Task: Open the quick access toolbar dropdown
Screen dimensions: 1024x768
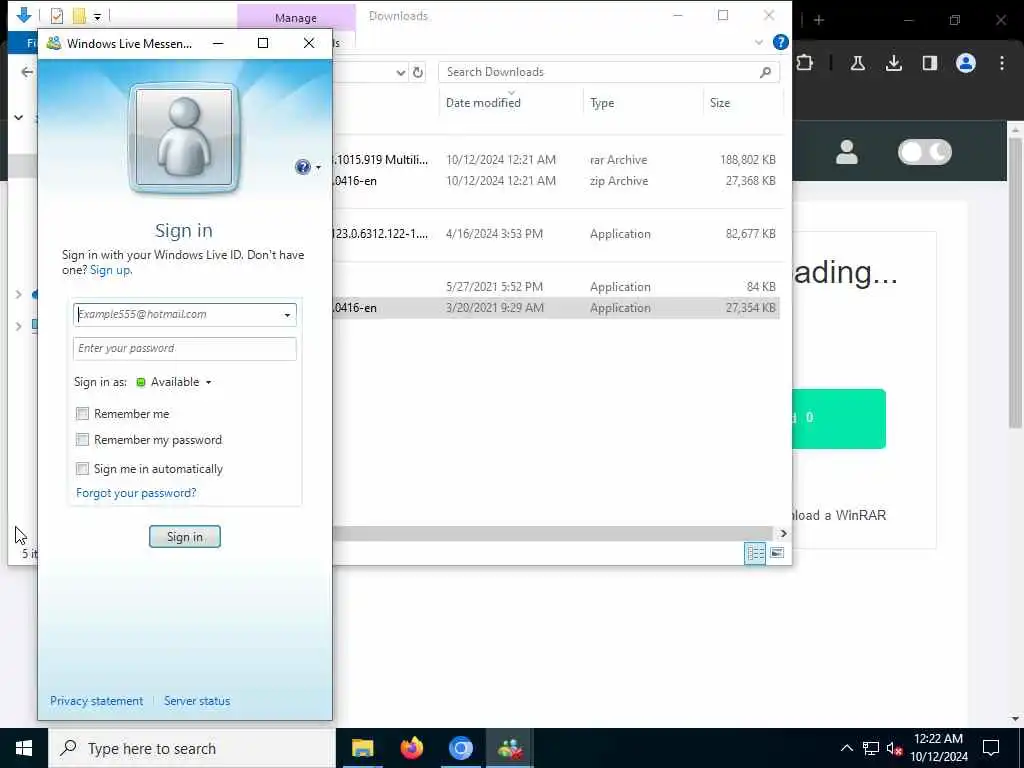Action: [97, 16]
